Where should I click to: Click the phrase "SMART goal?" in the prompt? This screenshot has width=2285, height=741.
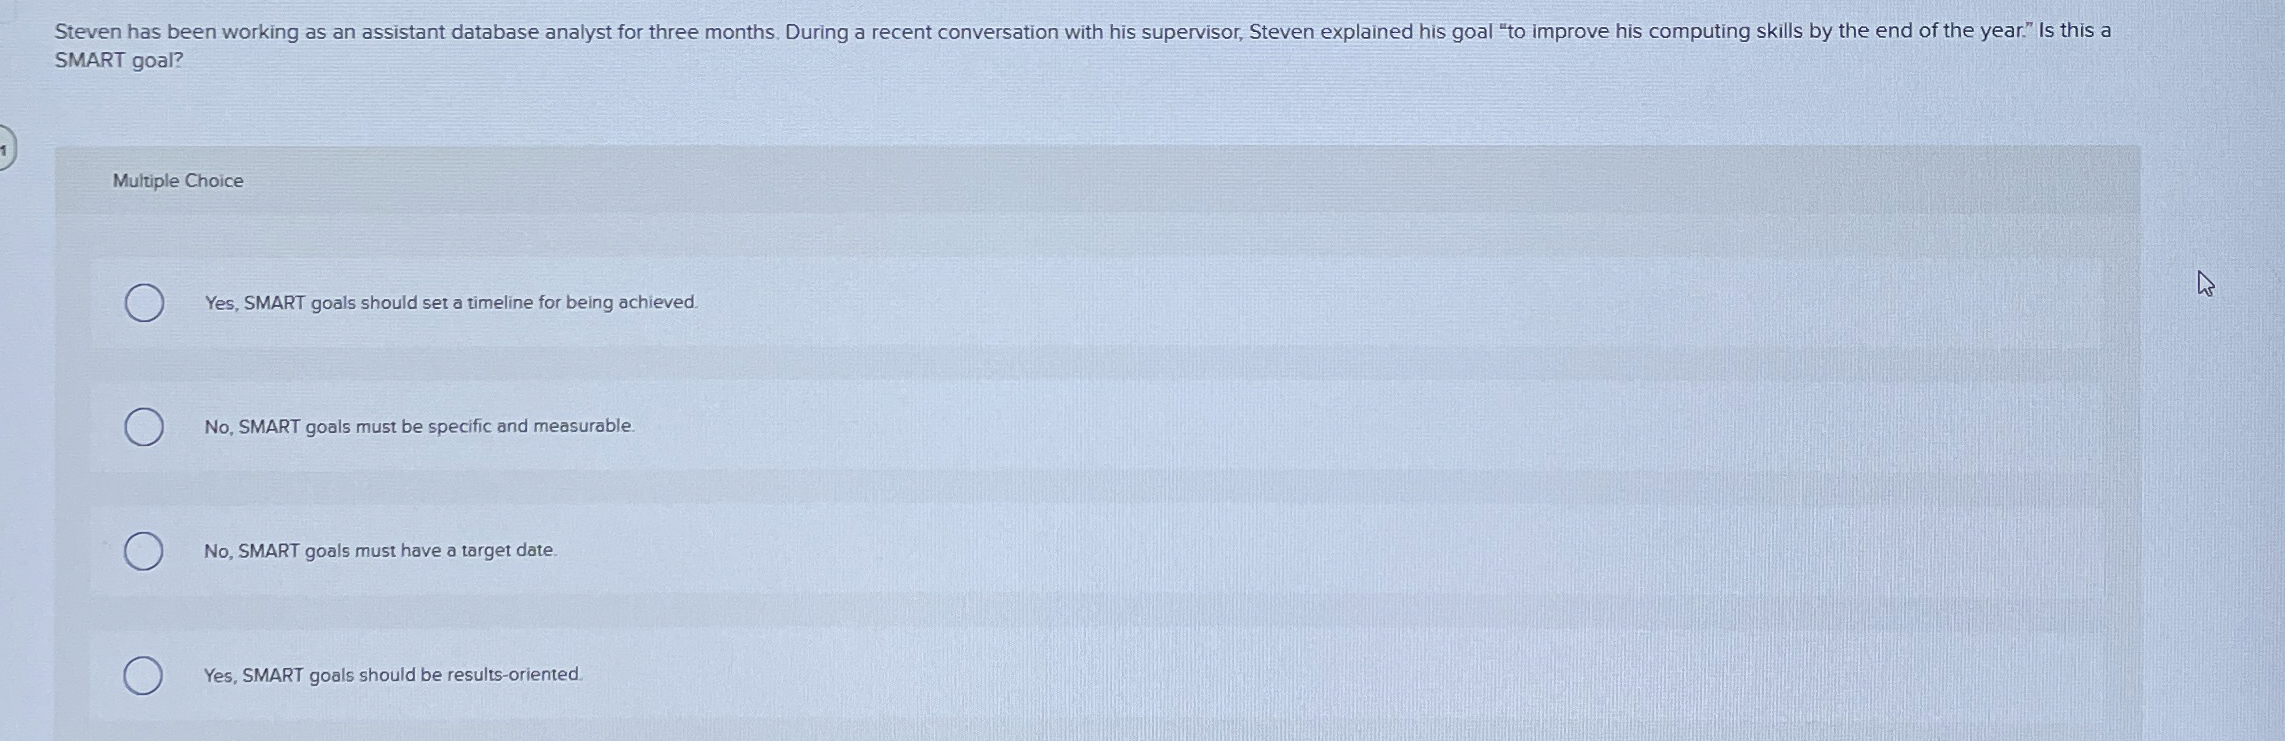click(118, 62)
